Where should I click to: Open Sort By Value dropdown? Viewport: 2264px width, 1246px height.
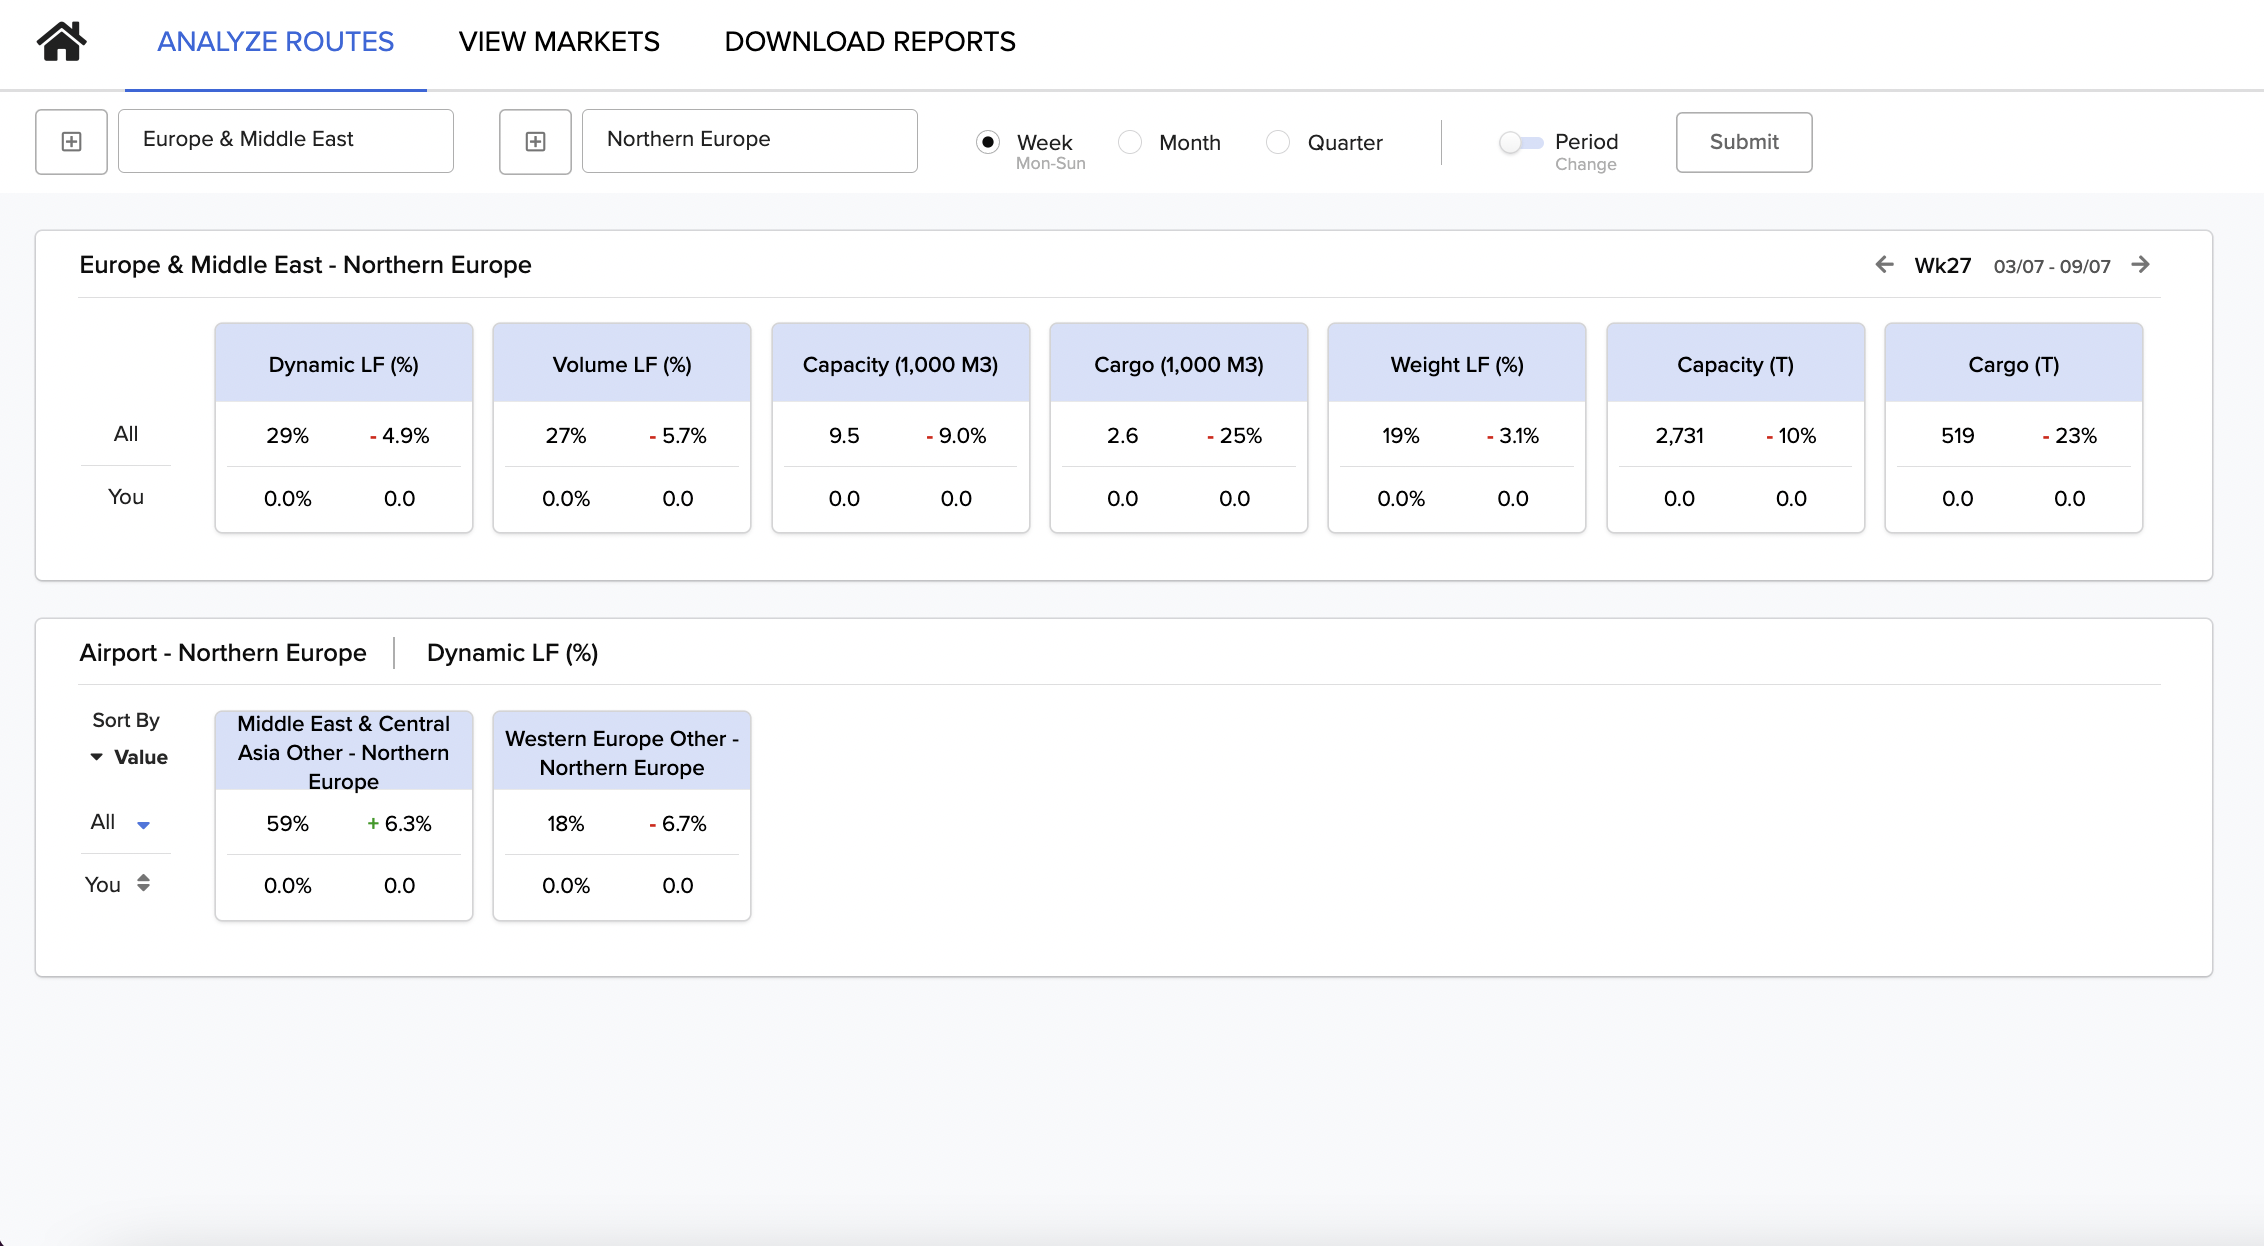[x=129, y=757]
